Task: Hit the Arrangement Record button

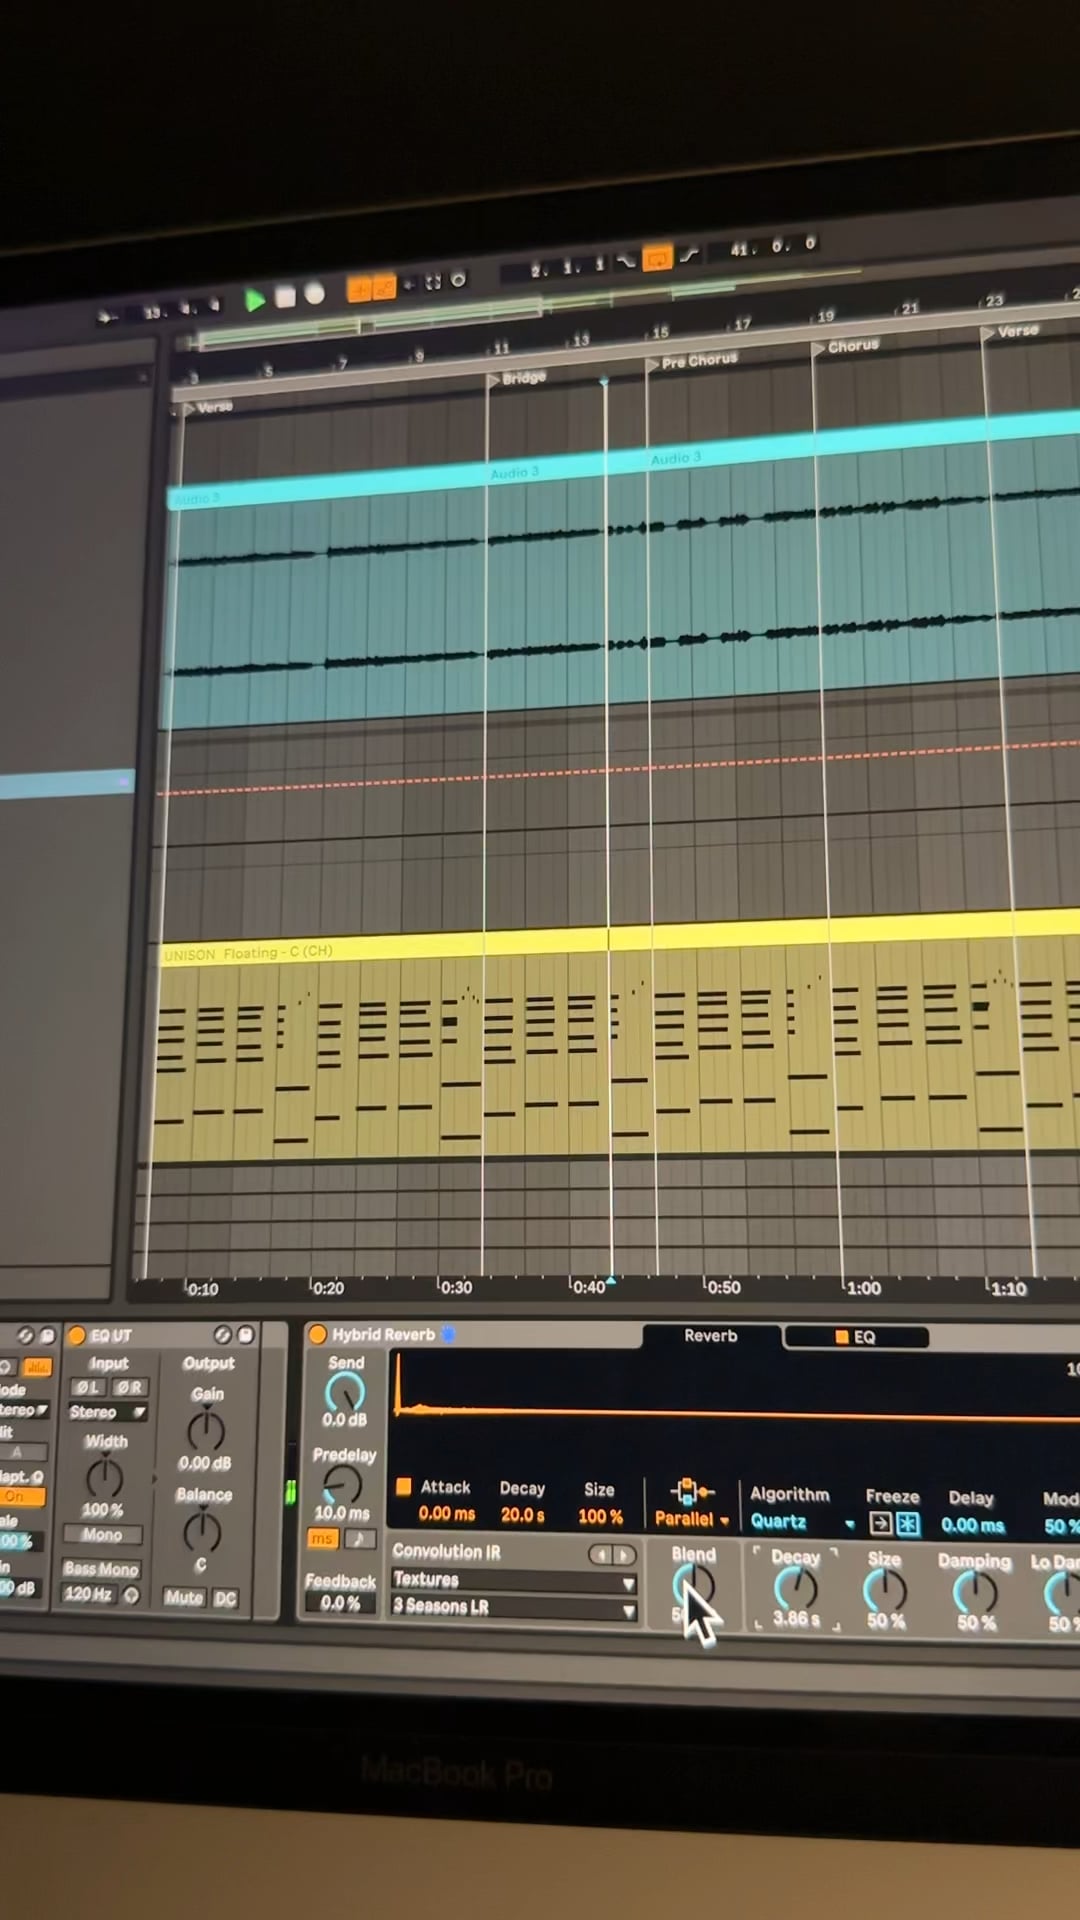Action: (x=315, y=294)
